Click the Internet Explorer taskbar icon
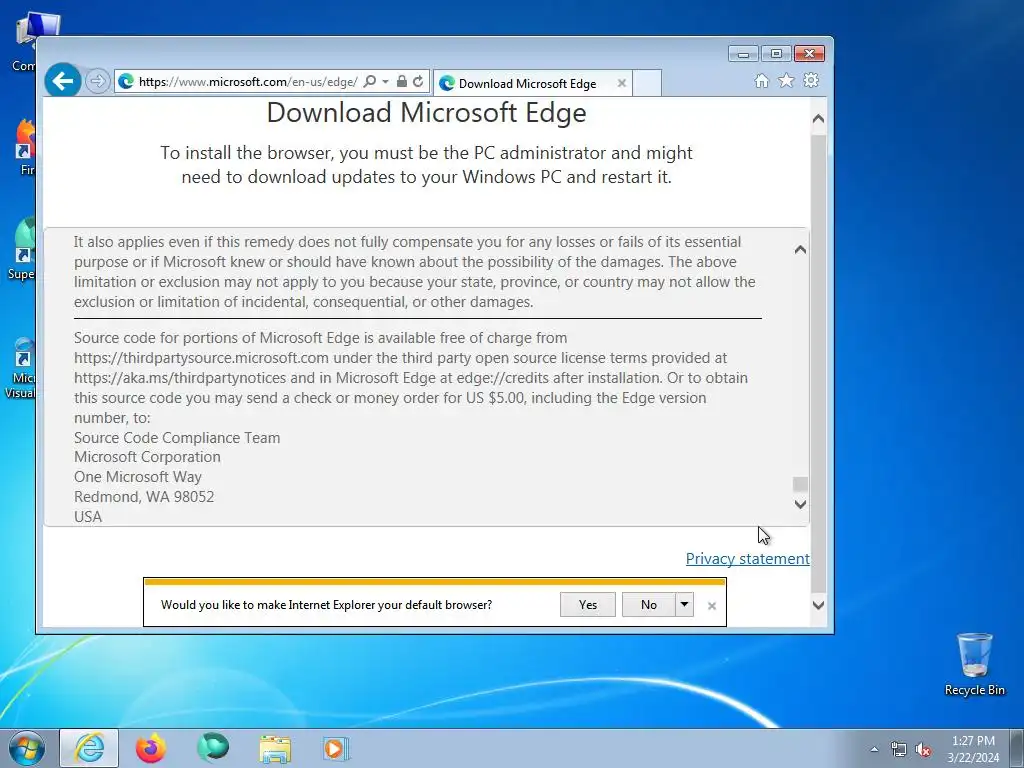Viewport: 1024px width, 768px height. coord(89,748)
